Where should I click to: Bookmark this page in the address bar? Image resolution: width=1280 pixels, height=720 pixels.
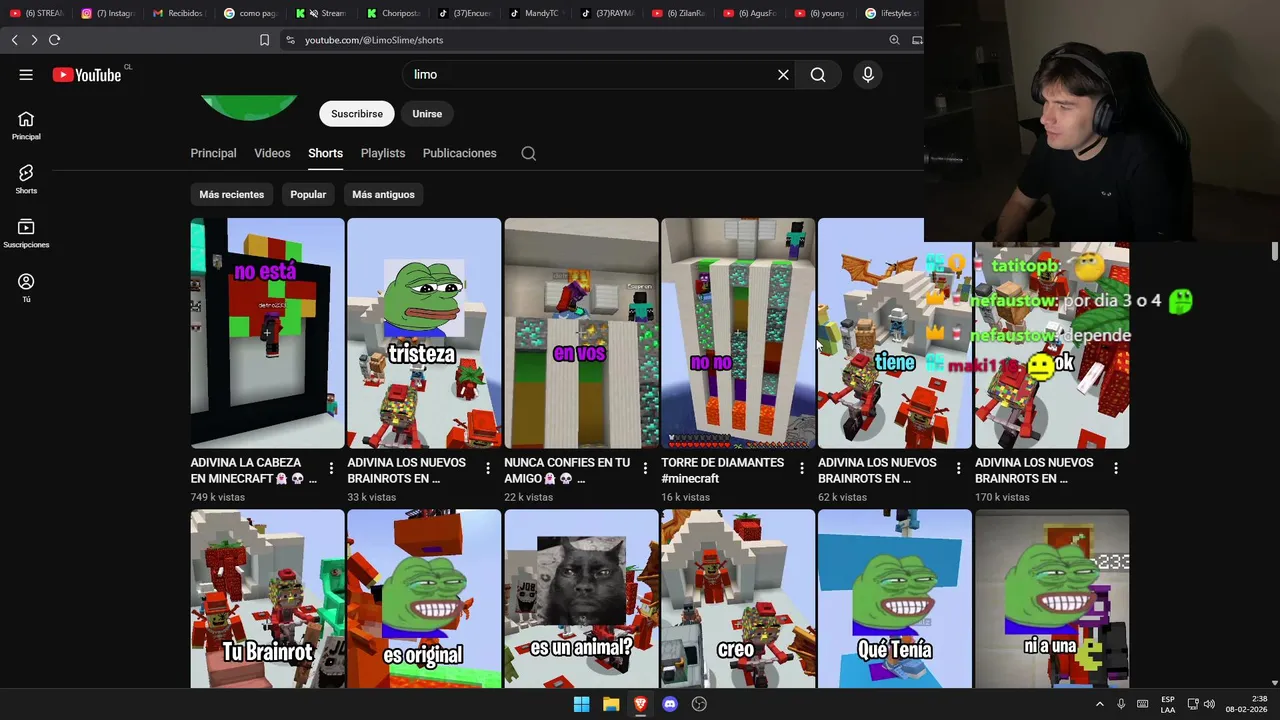(264, 40)
